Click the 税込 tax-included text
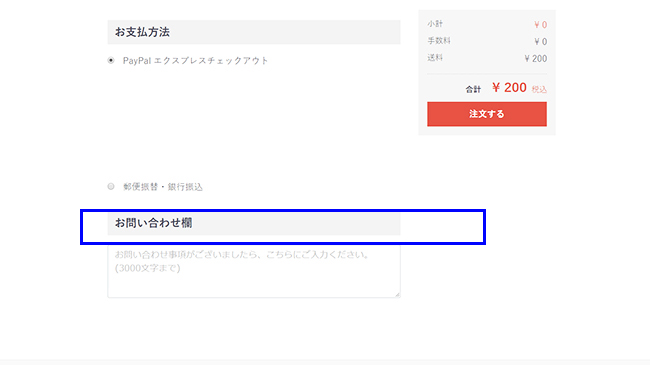 point(539,89)
